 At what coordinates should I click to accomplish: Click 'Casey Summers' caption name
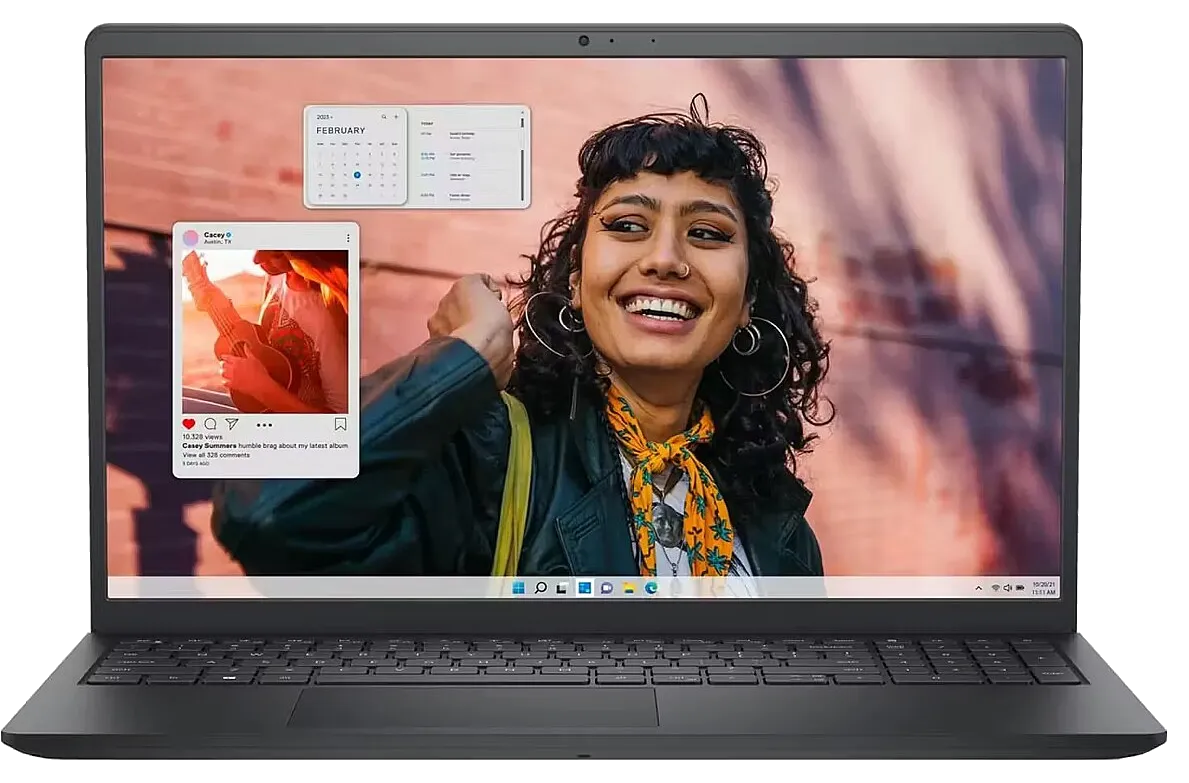(209, 446)
